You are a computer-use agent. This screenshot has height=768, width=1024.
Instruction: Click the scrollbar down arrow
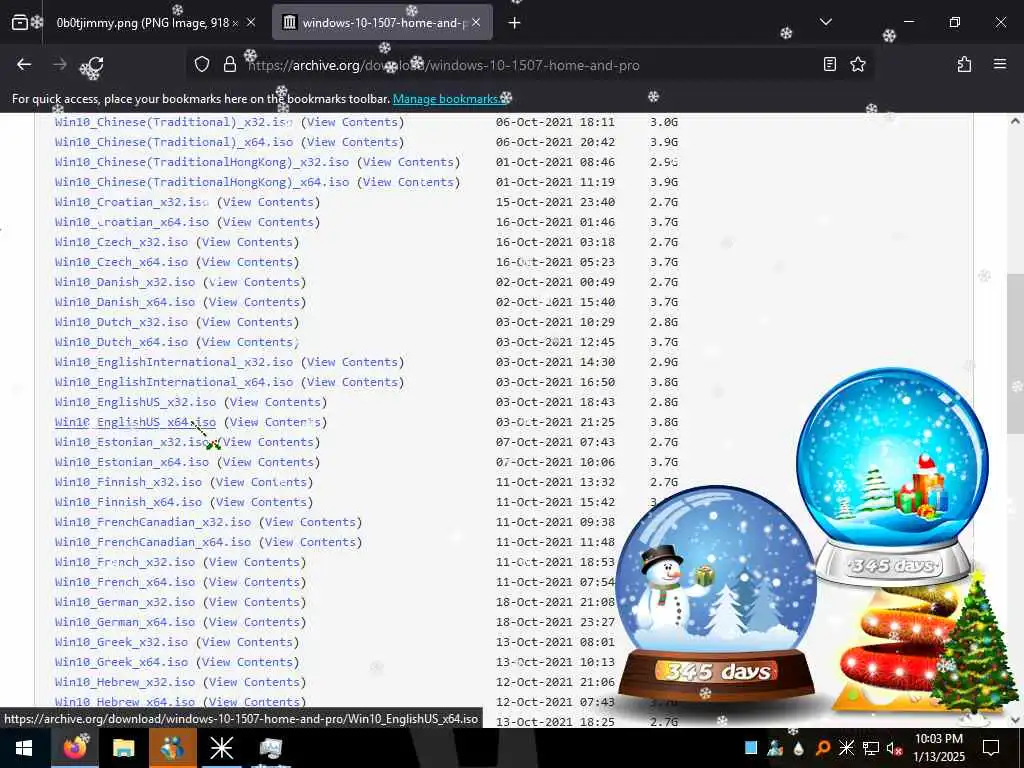point(1015,720)
